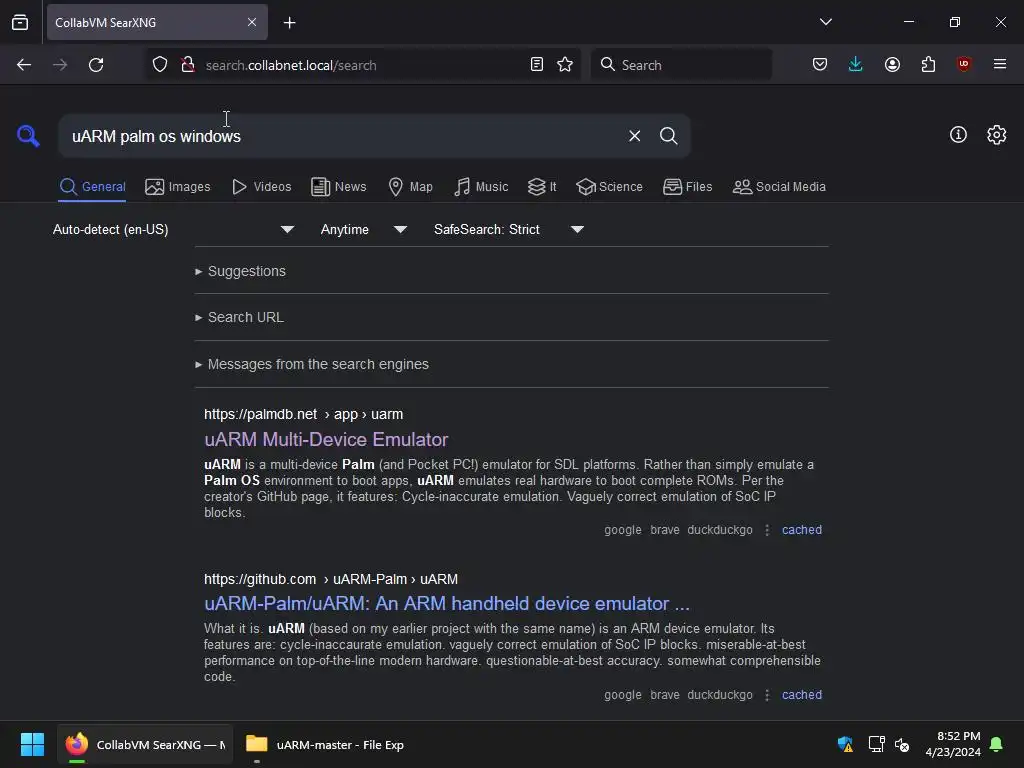
Task: Open the options dots for github result
Action: pos(767,695)
